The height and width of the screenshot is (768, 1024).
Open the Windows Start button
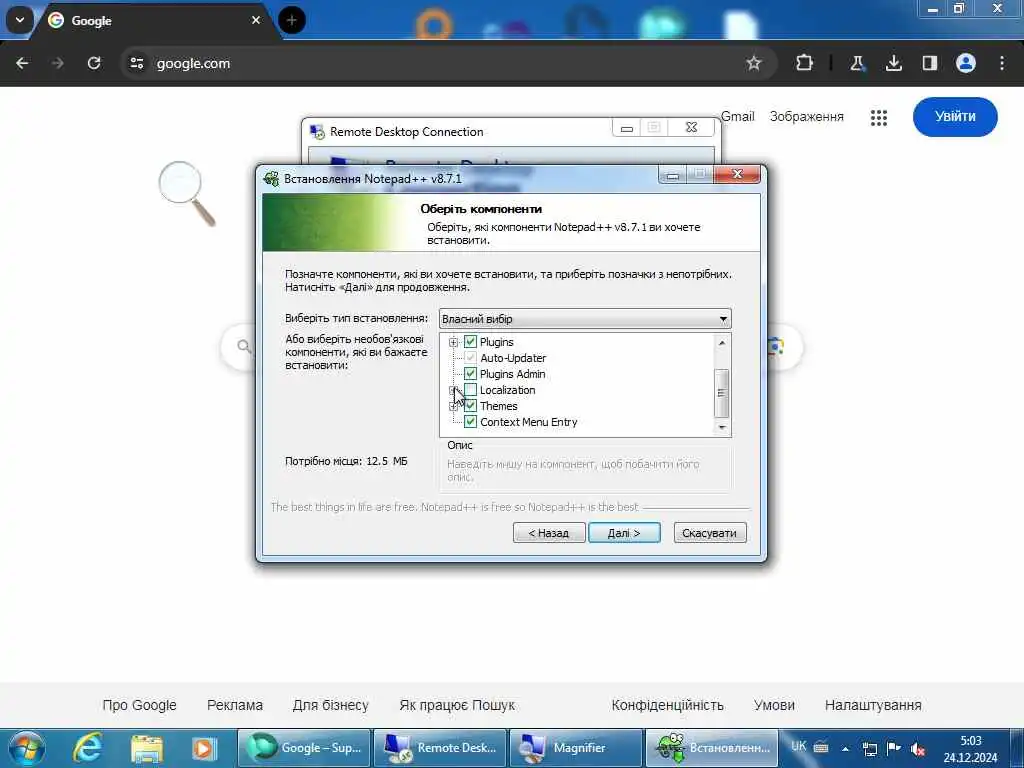tap(26, 748)
